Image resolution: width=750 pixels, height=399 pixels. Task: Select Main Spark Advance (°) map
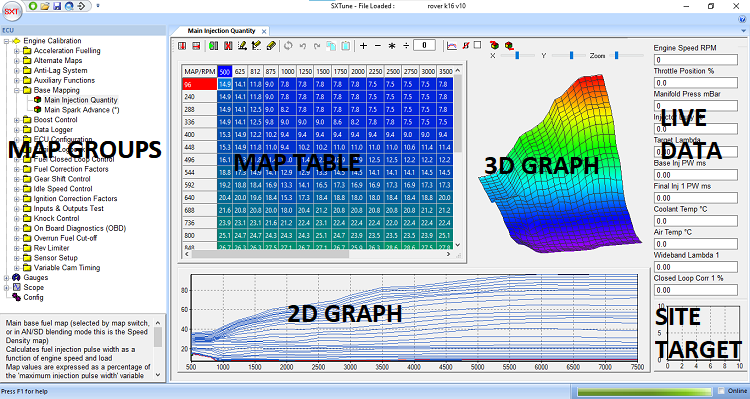coord(81,110)
